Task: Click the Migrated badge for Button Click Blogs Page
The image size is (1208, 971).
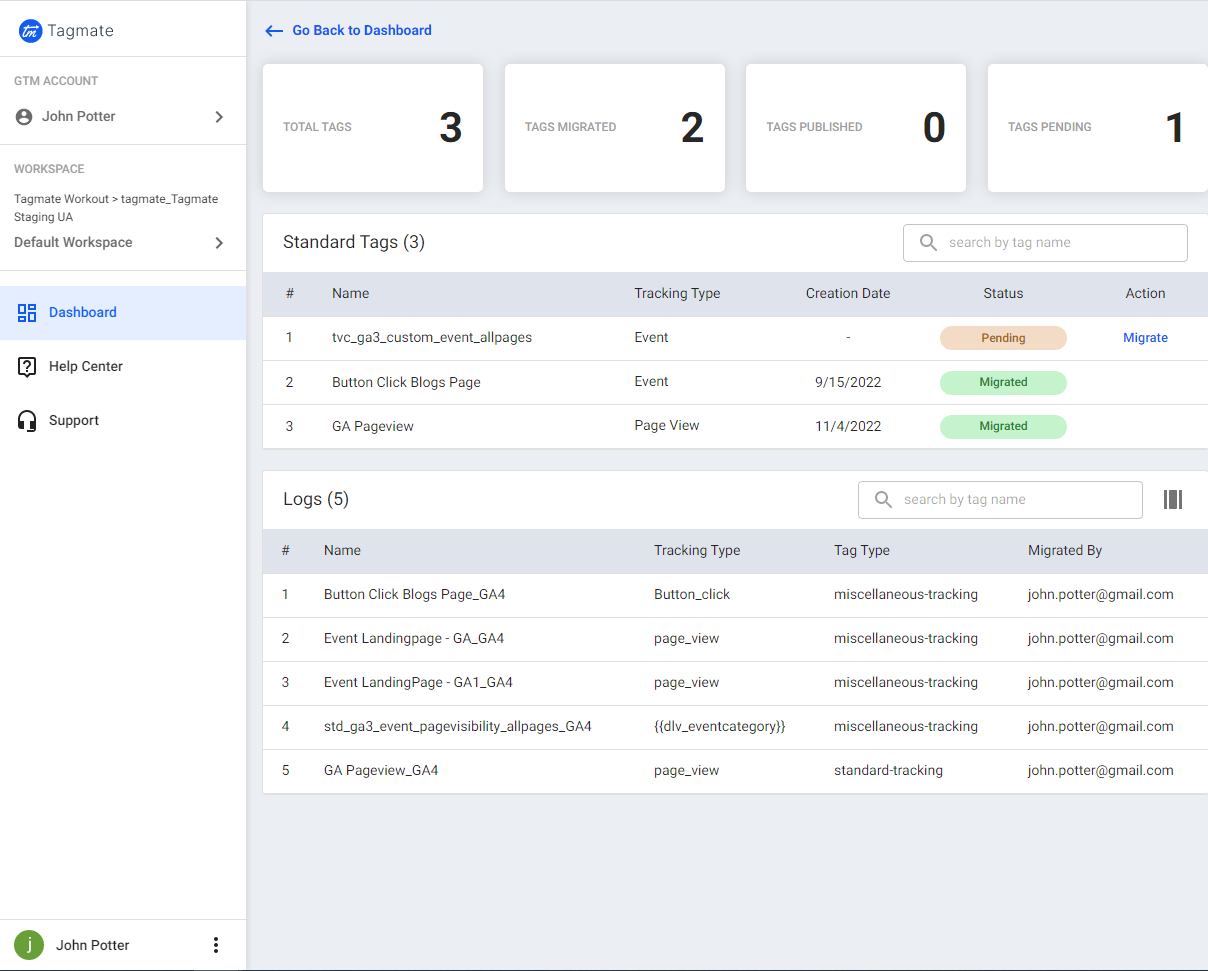Action: tap(1003, 382)
